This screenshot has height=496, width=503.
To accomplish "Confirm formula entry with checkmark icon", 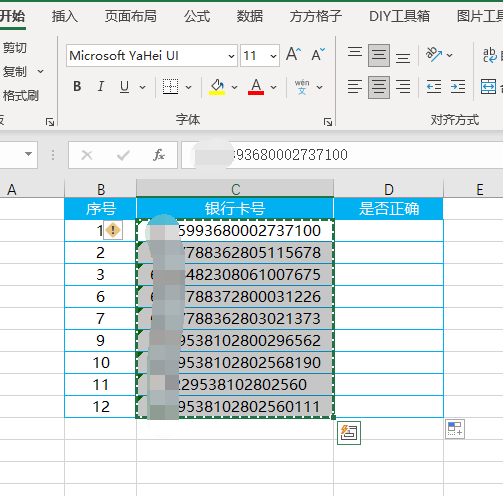I will (123, 155).
